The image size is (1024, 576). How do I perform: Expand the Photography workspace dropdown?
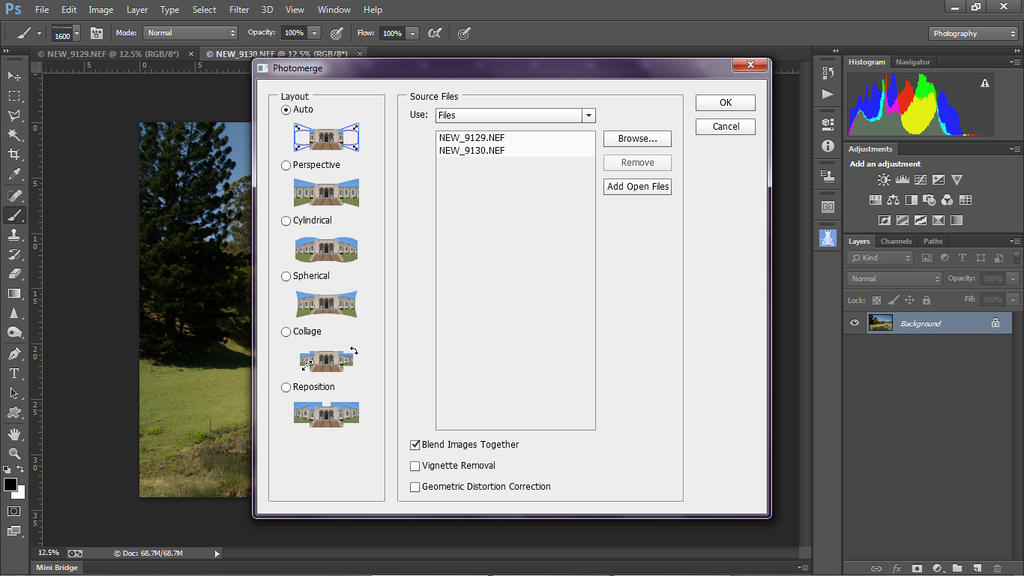[x=972, y=33]
